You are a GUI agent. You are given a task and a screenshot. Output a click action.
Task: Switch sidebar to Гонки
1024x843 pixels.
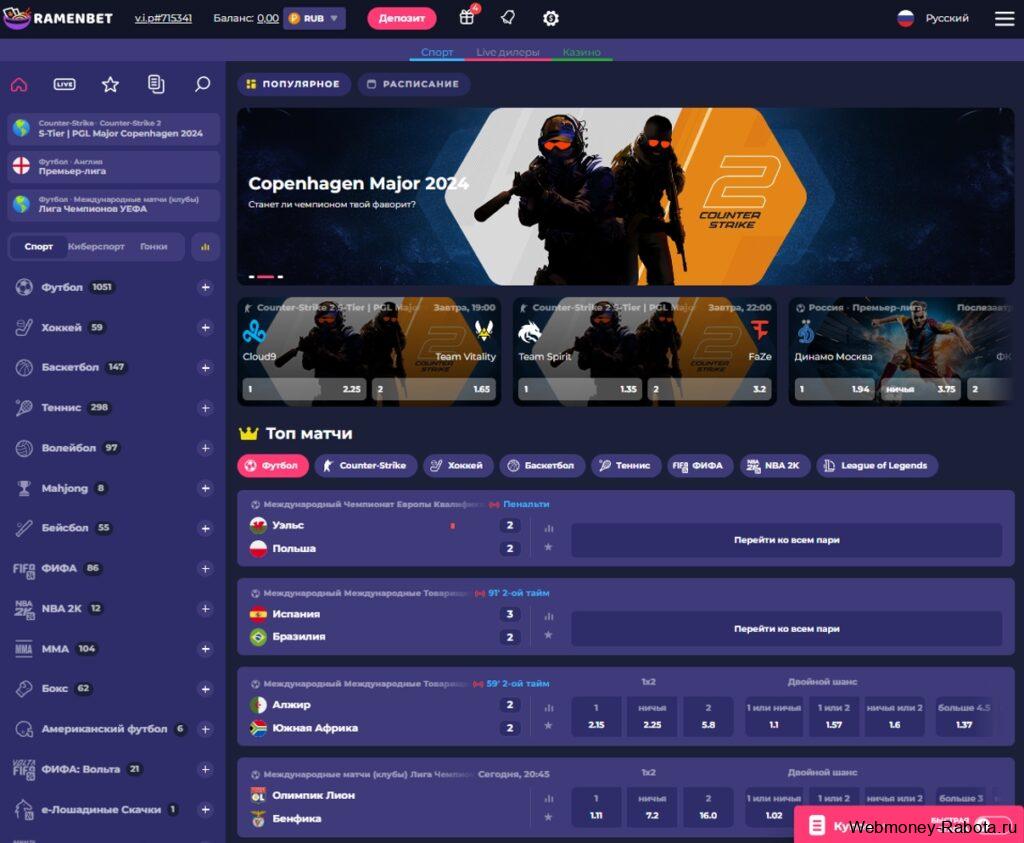(x=153, y=247)
